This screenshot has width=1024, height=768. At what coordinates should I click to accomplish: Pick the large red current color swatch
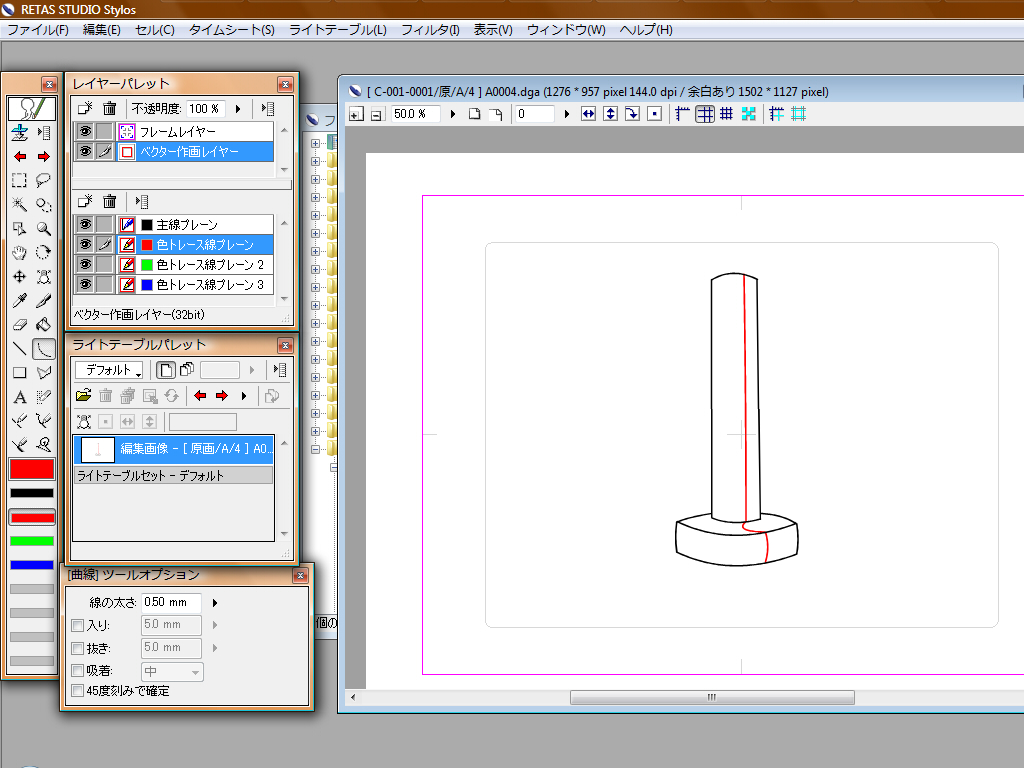pos(32,469)
